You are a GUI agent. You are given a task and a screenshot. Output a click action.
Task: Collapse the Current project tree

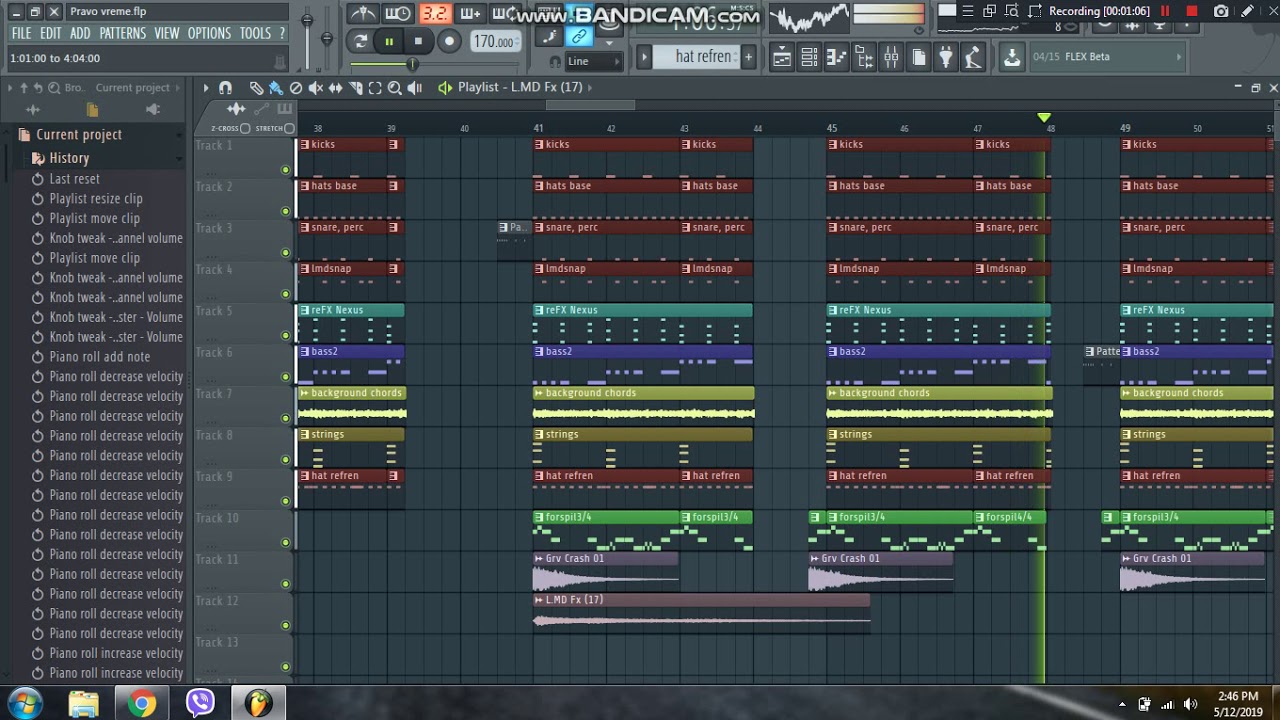click(x=179, y=134)
